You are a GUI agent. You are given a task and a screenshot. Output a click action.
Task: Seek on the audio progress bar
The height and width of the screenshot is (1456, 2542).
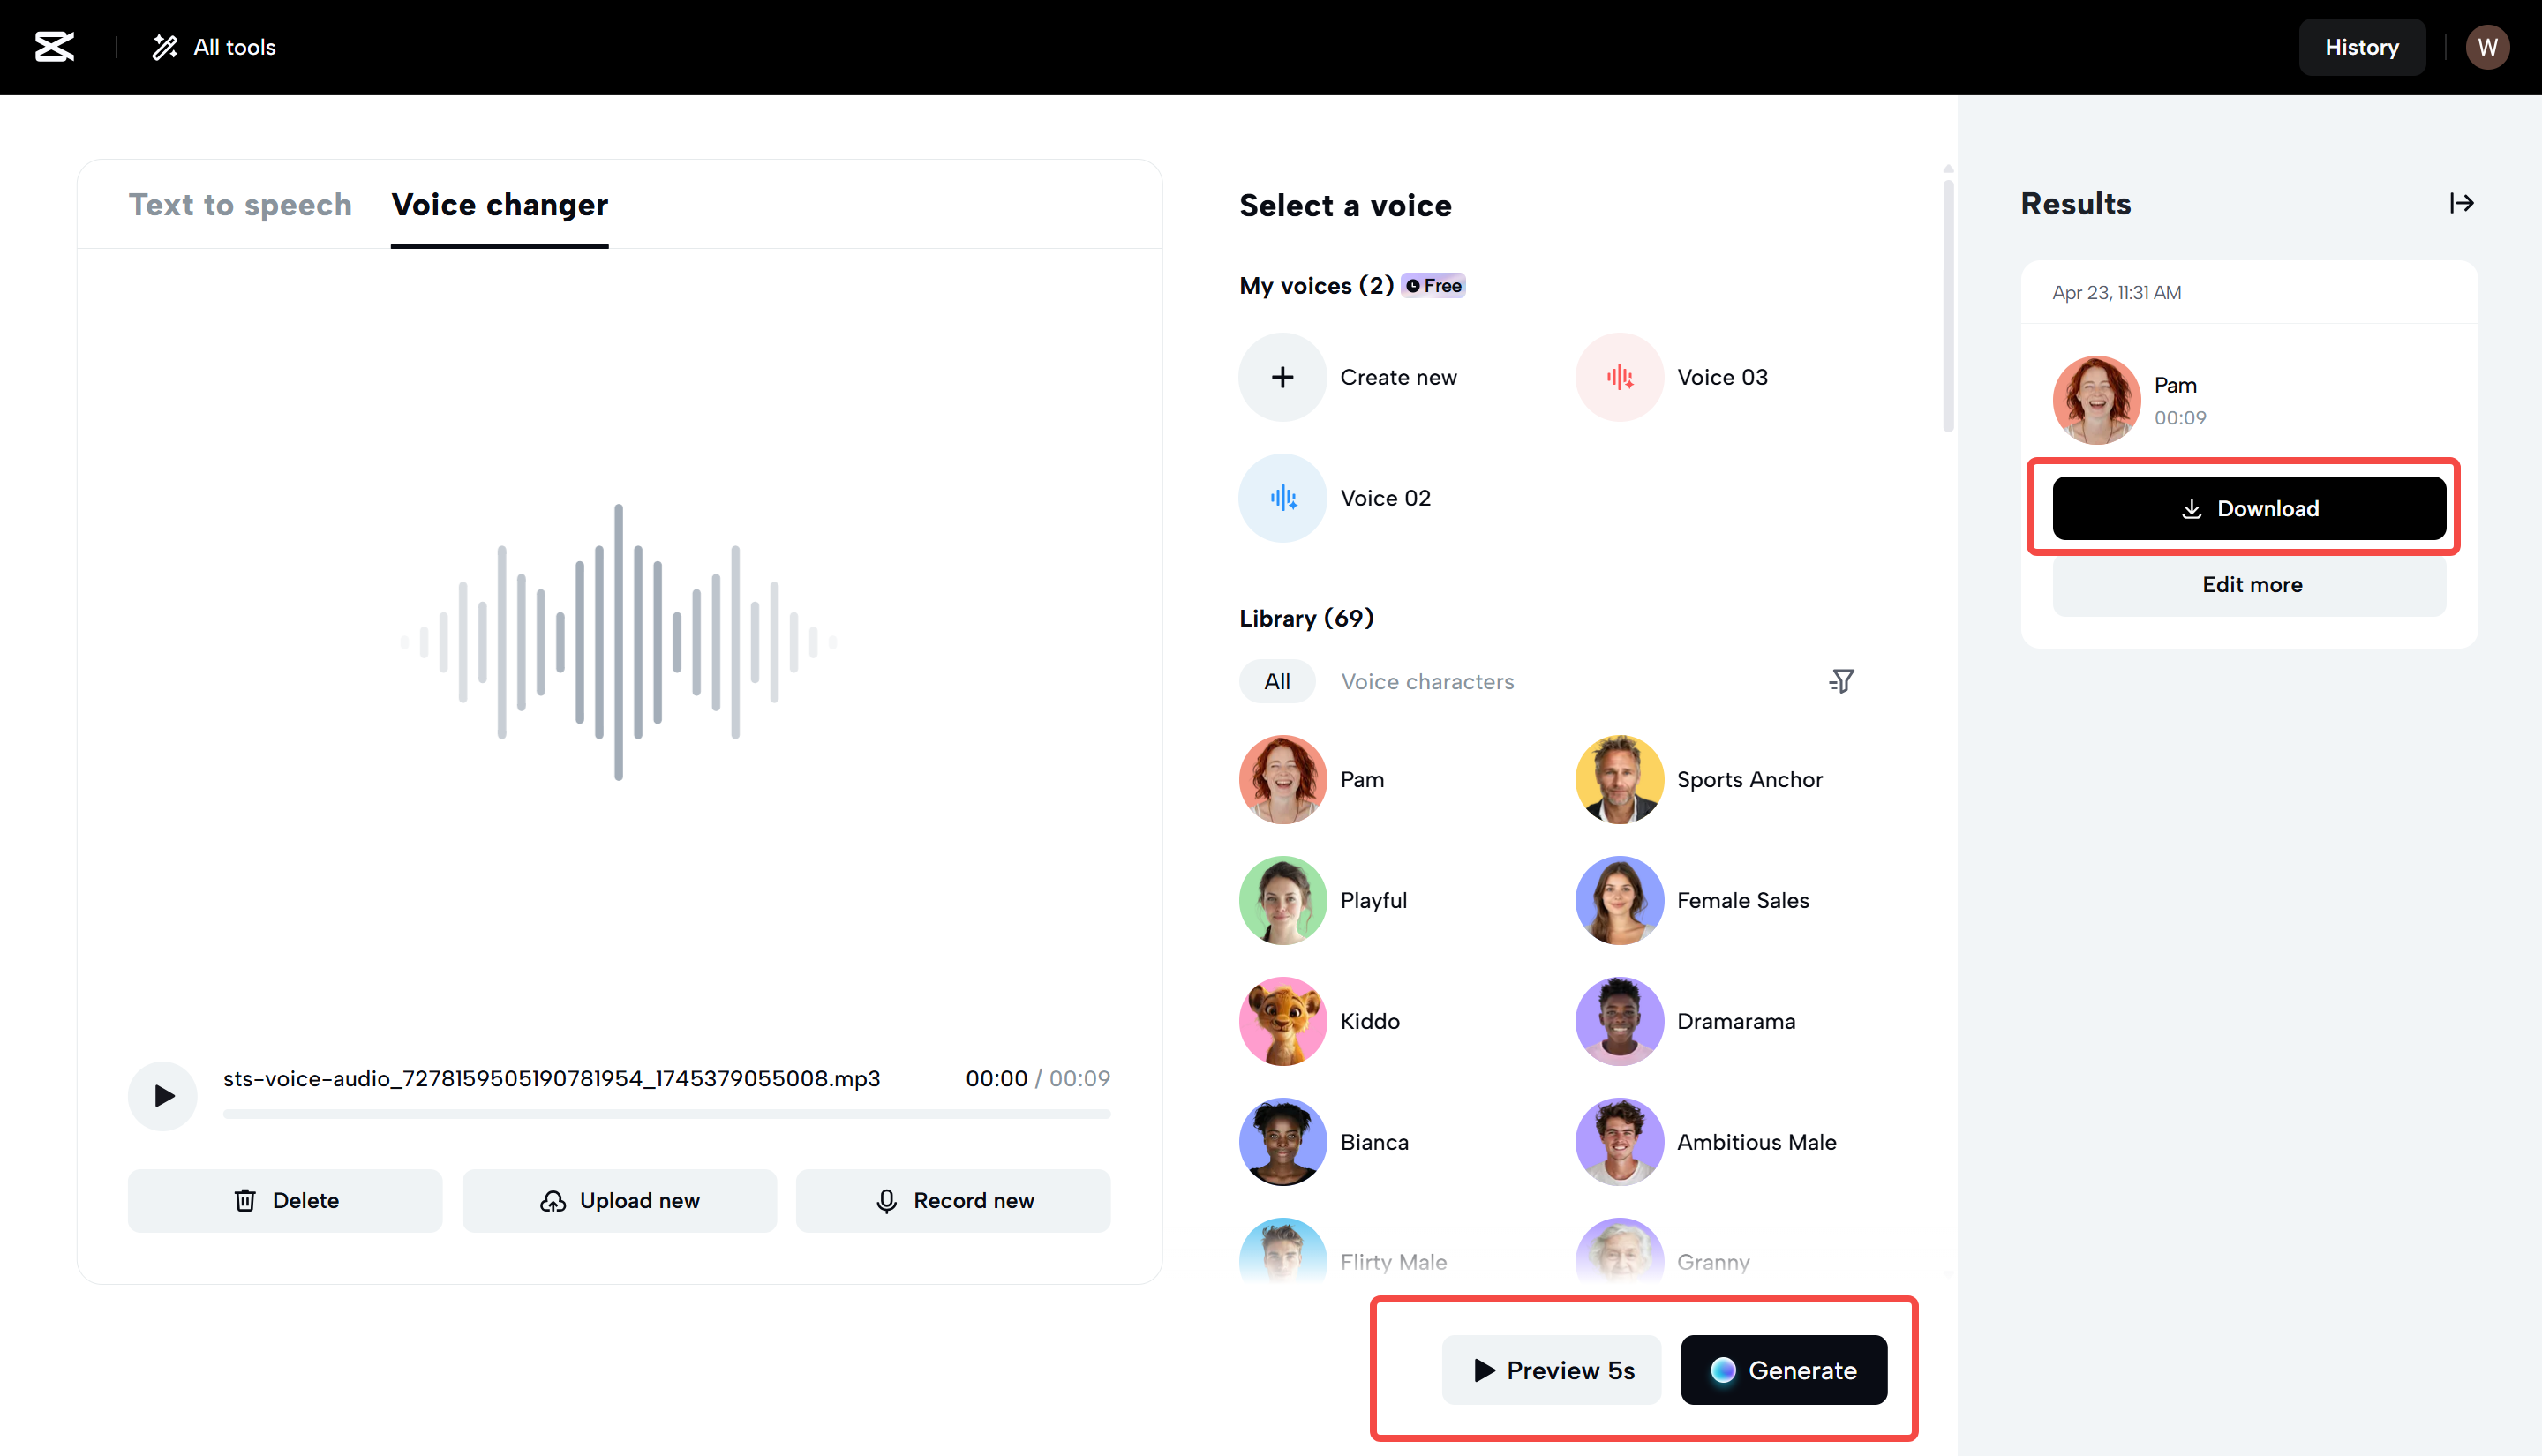(x=666, y=1114)
